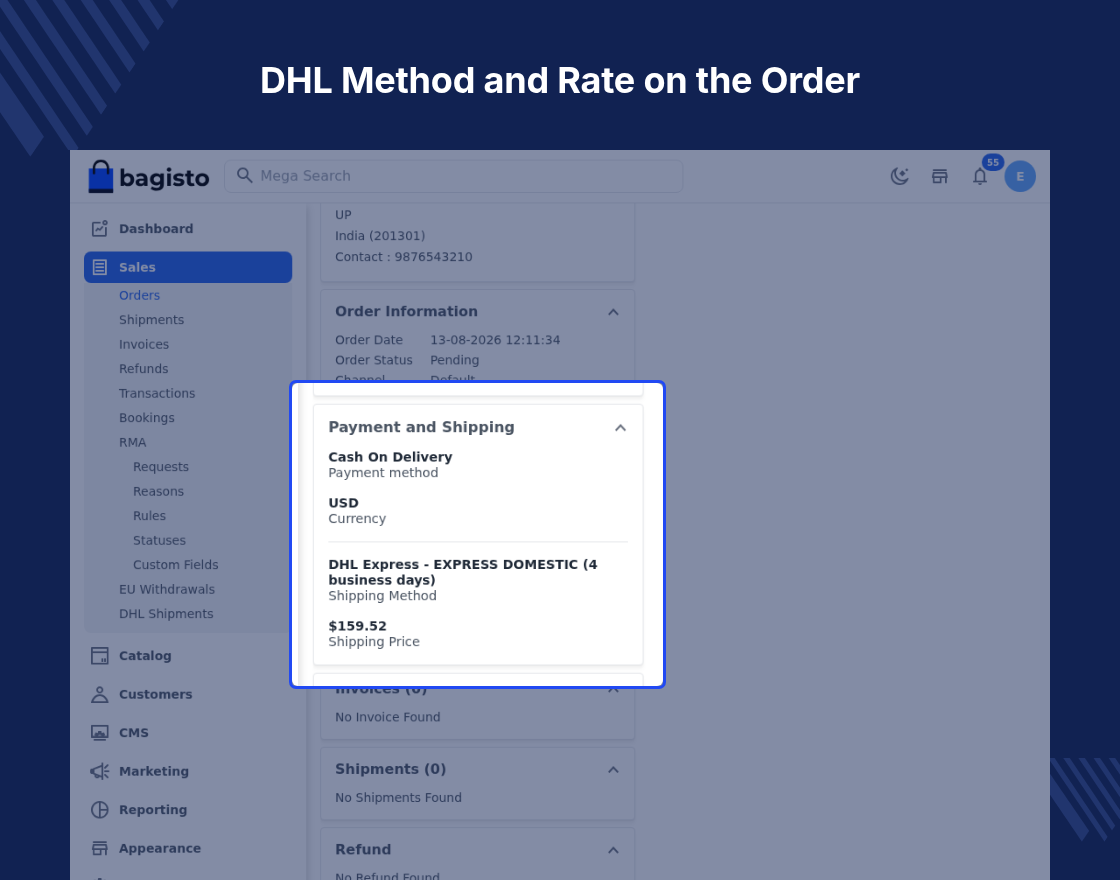This screenshot has height=880, width=1120.
Task: Open Refunds page
Action: [144, 369]
